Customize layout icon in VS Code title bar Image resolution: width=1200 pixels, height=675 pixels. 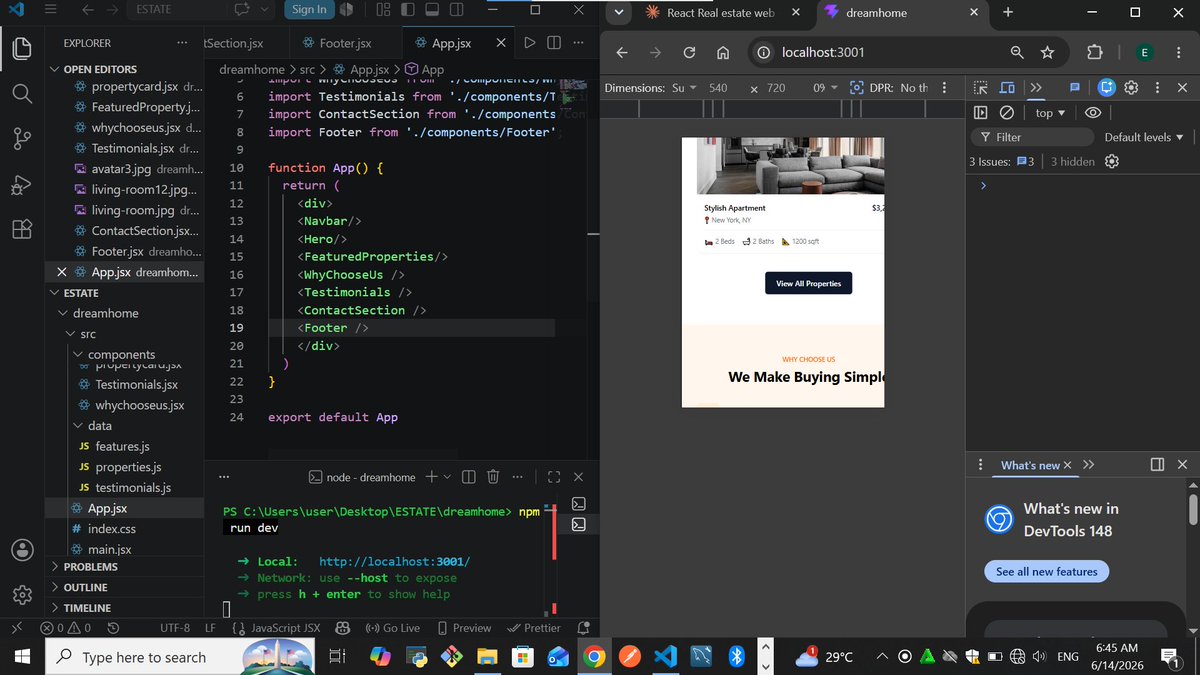383,9
